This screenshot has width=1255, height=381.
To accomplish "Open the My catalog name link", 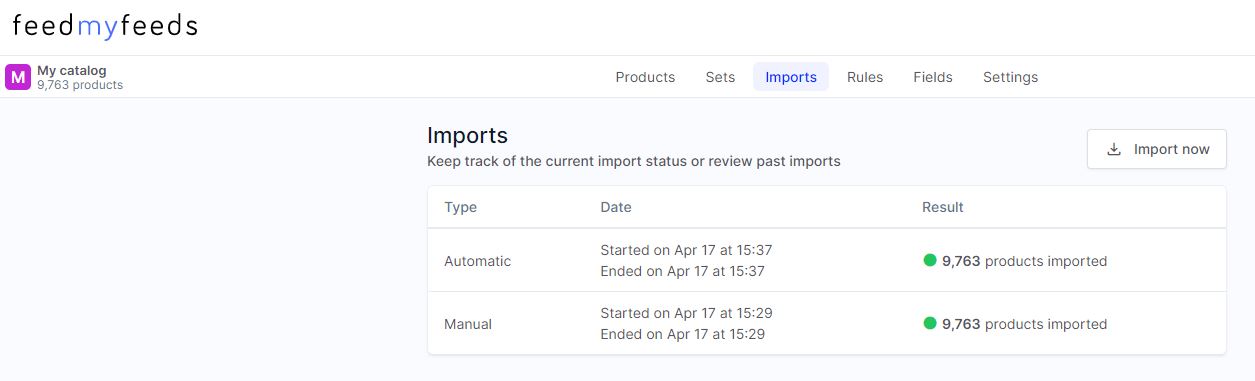I will tap(72, 70).
